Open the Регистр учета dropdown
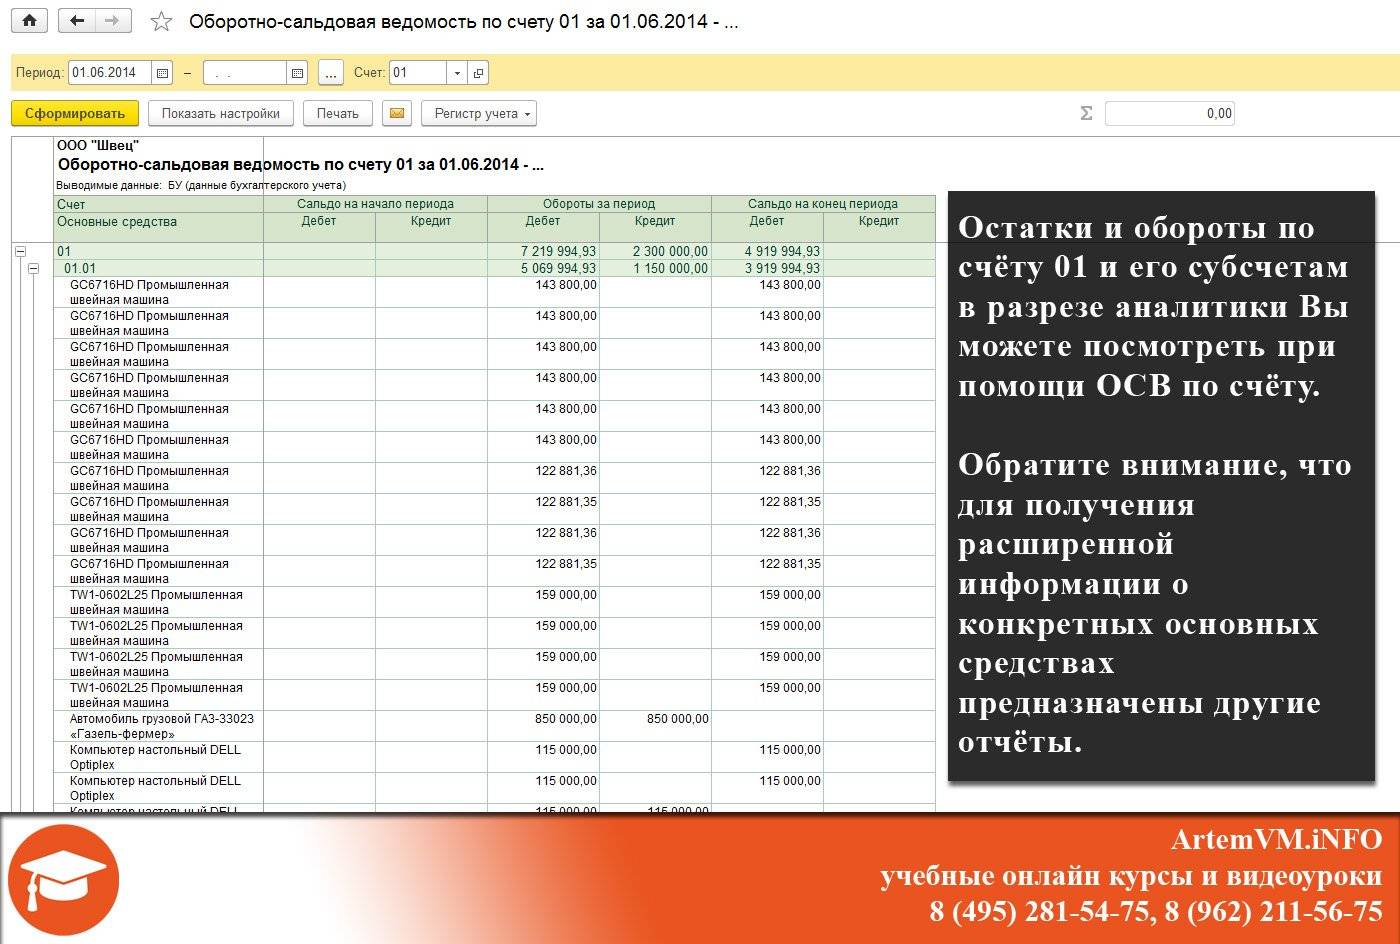Screen dimensions: 1400x944 tap(479, 113)
